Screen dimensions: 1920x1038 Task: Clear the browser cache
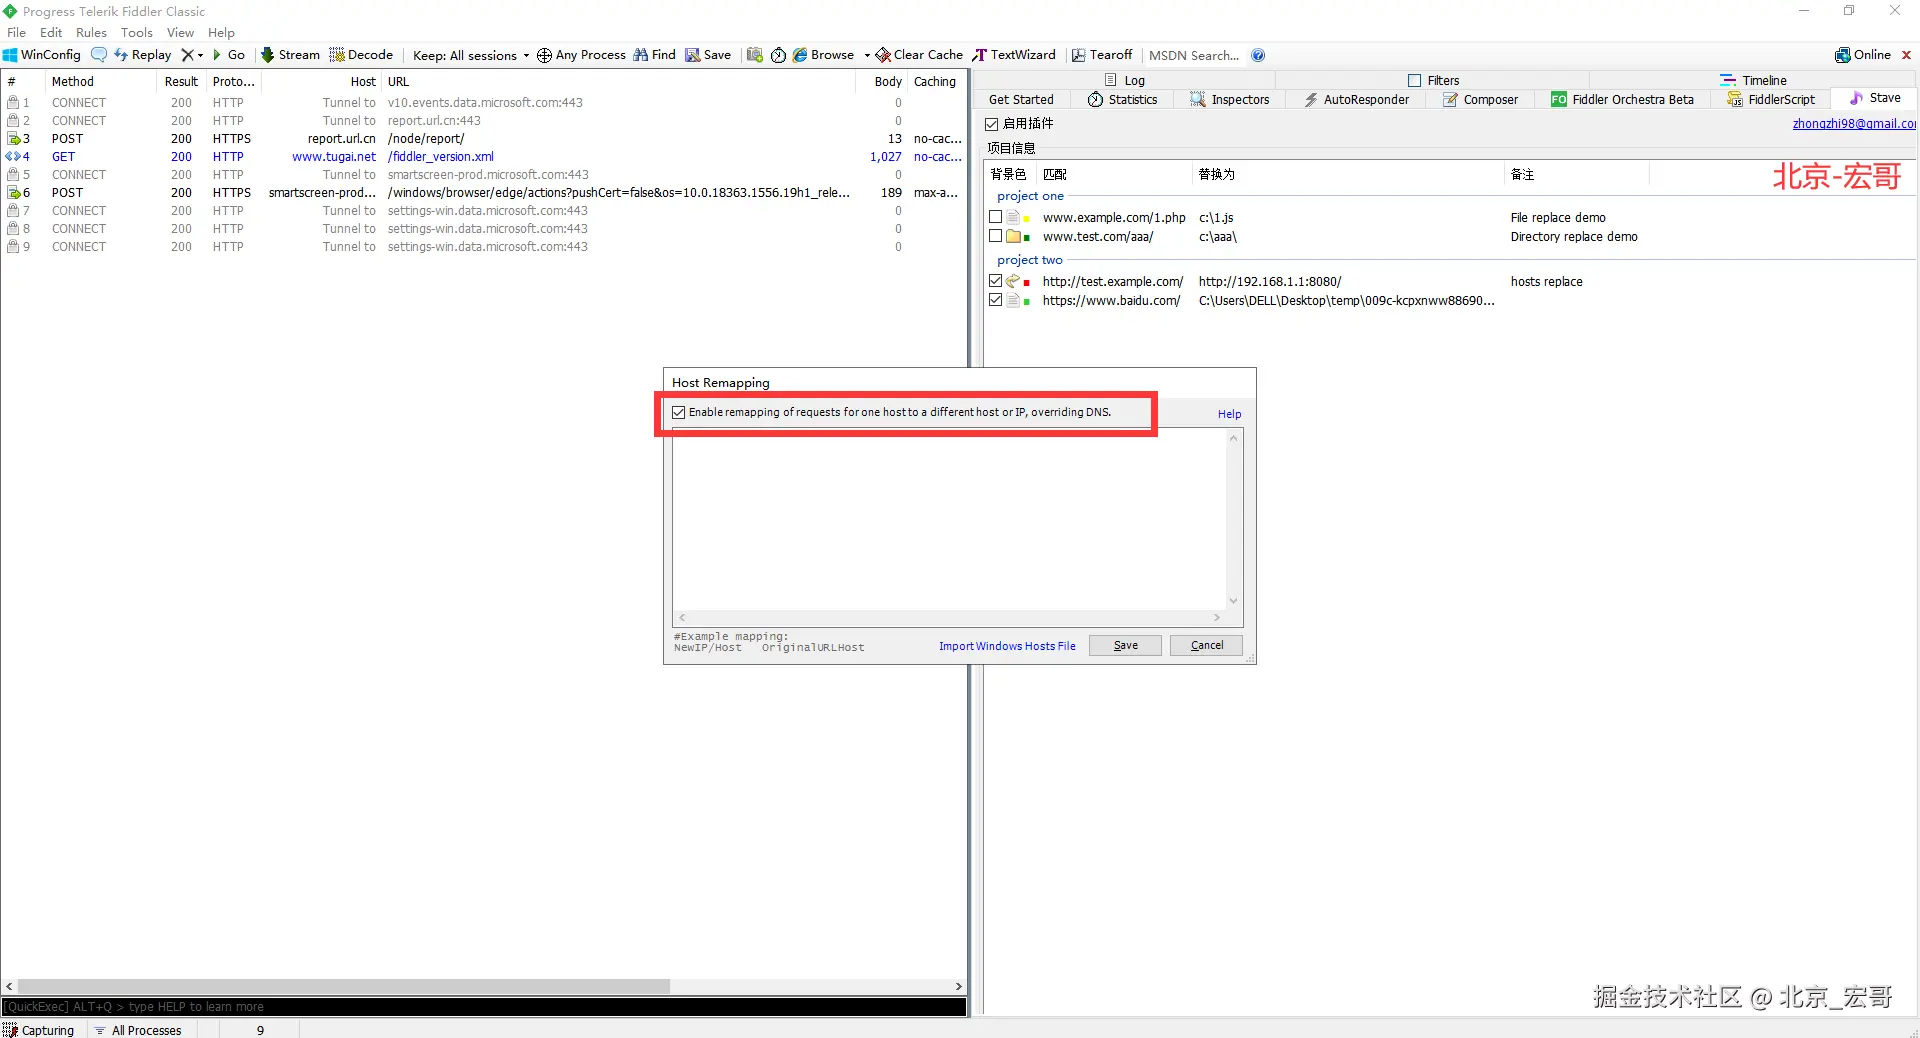point(919,55)
